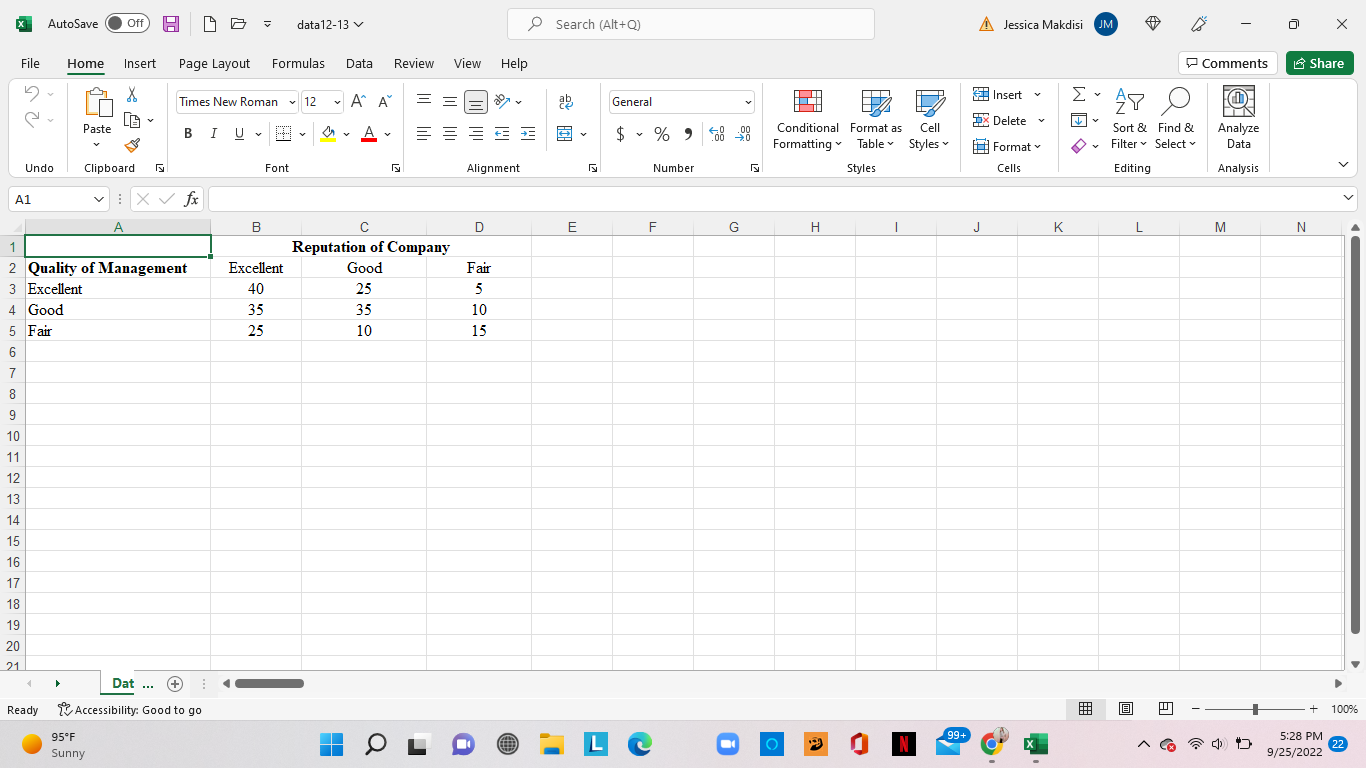Viewport: 1366px width, 768px height.
Task: Open File Explorer from the taskbar
Action: click(552, 744)
